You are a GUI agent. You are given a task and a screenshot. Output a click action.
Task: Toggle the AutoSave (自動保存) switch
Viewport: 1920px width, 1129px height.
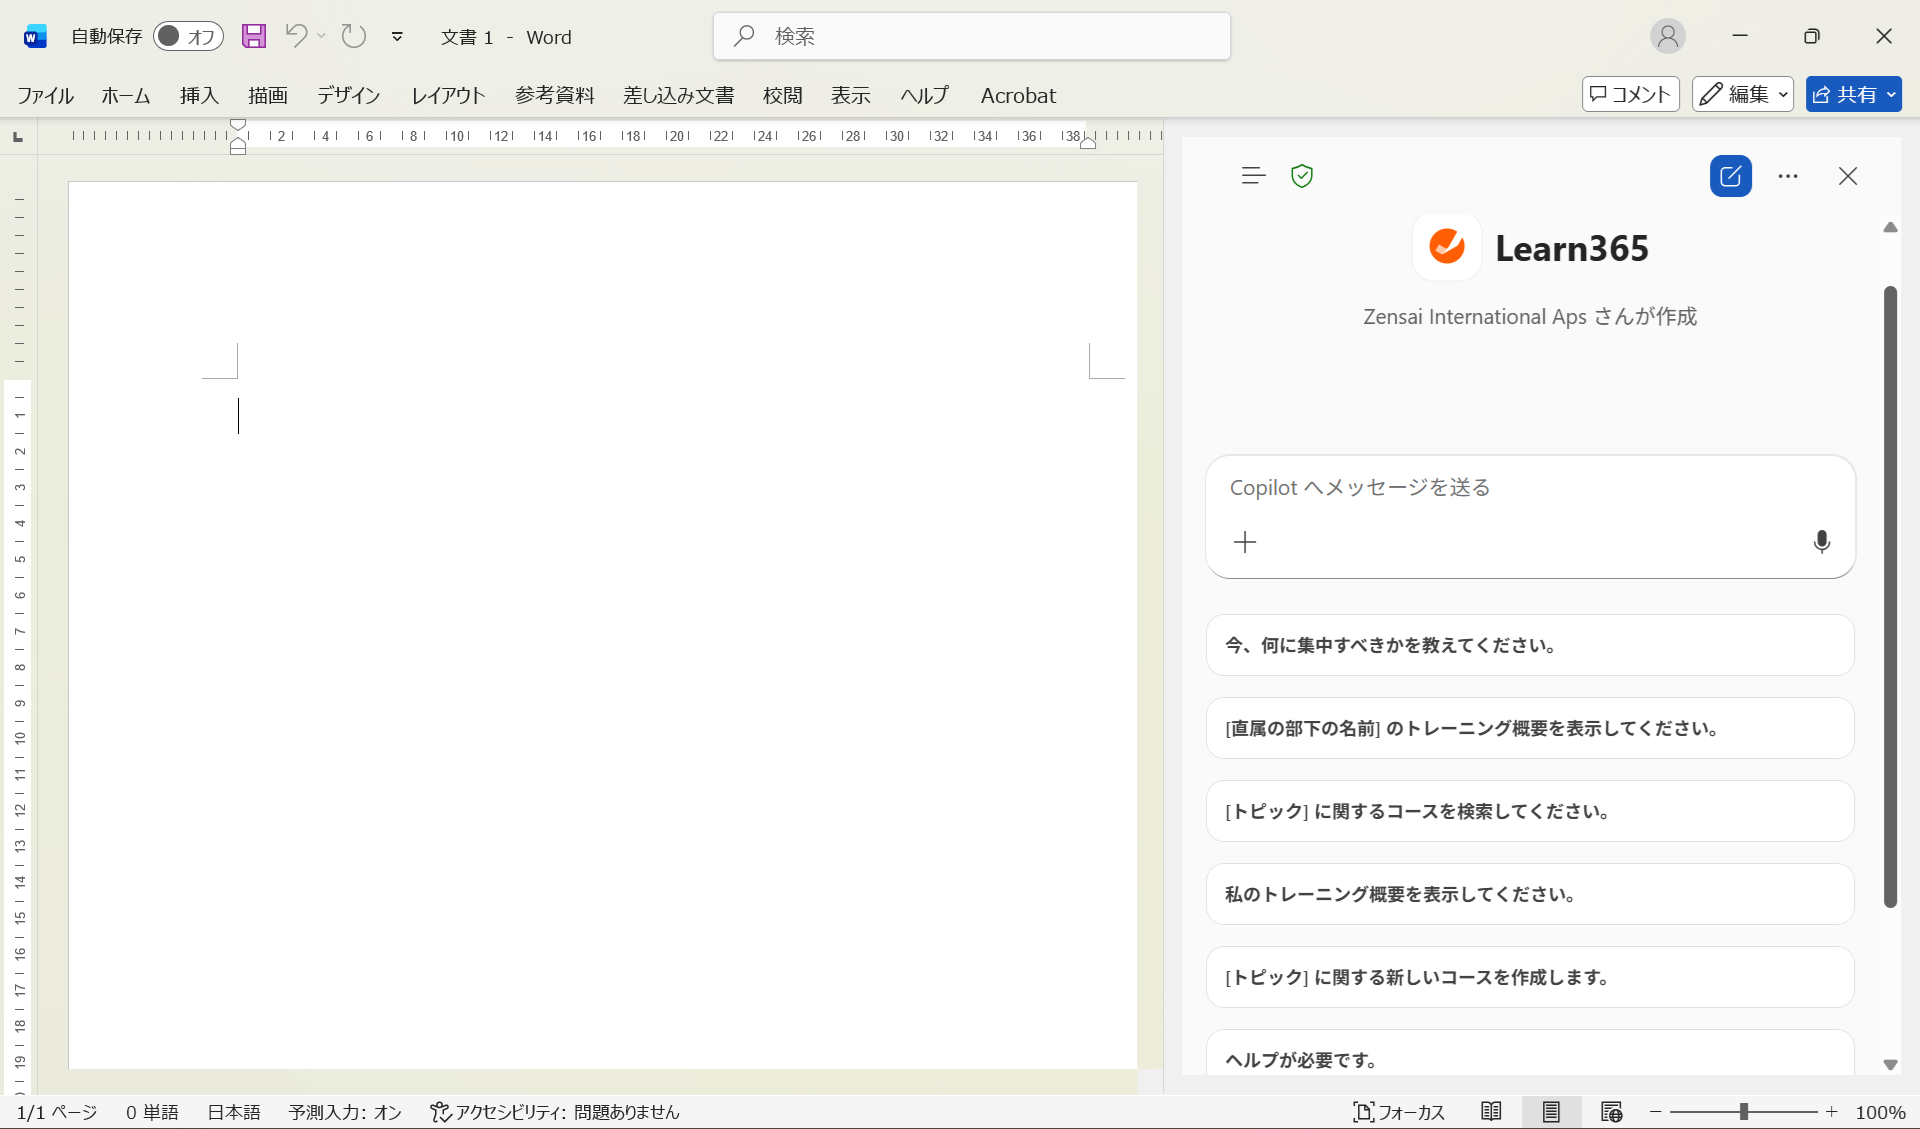coord(188,37)
